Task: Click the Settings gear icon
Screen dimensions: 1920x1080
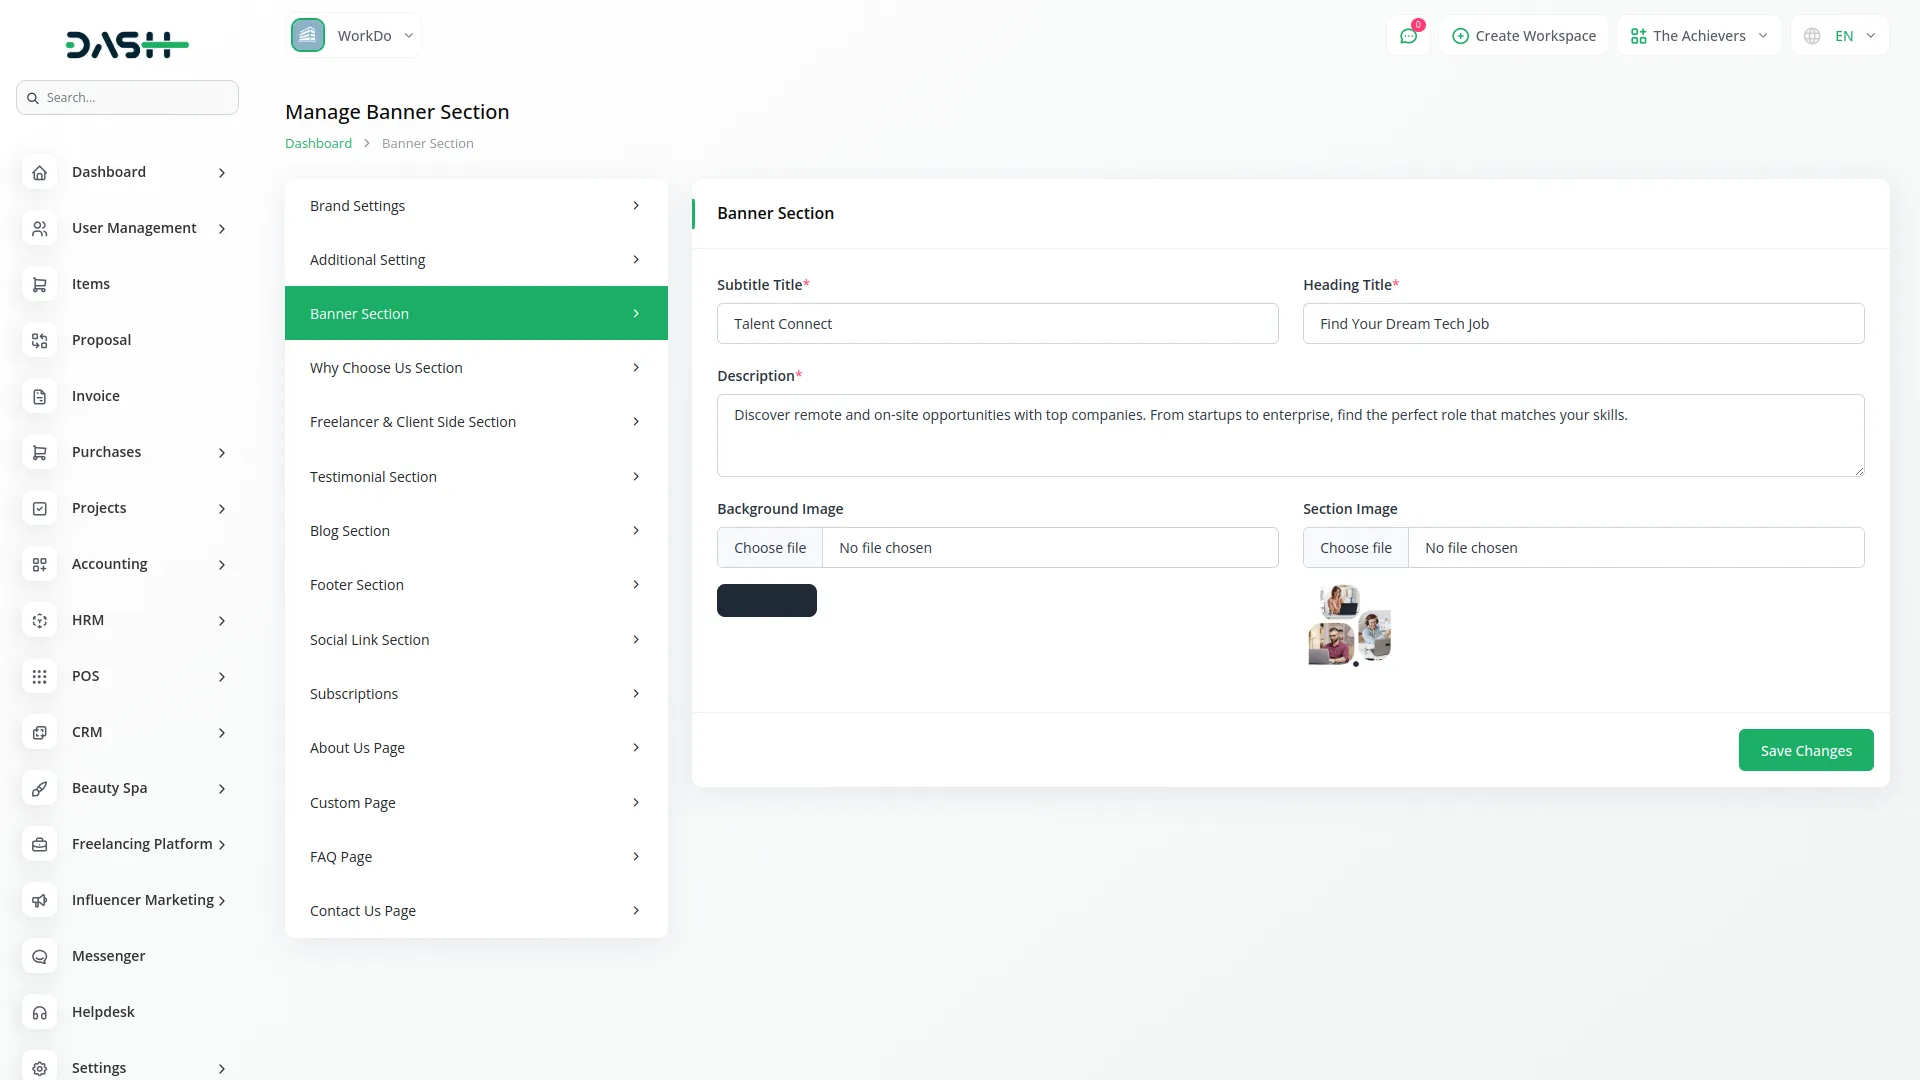Action: pos(39,1068)
